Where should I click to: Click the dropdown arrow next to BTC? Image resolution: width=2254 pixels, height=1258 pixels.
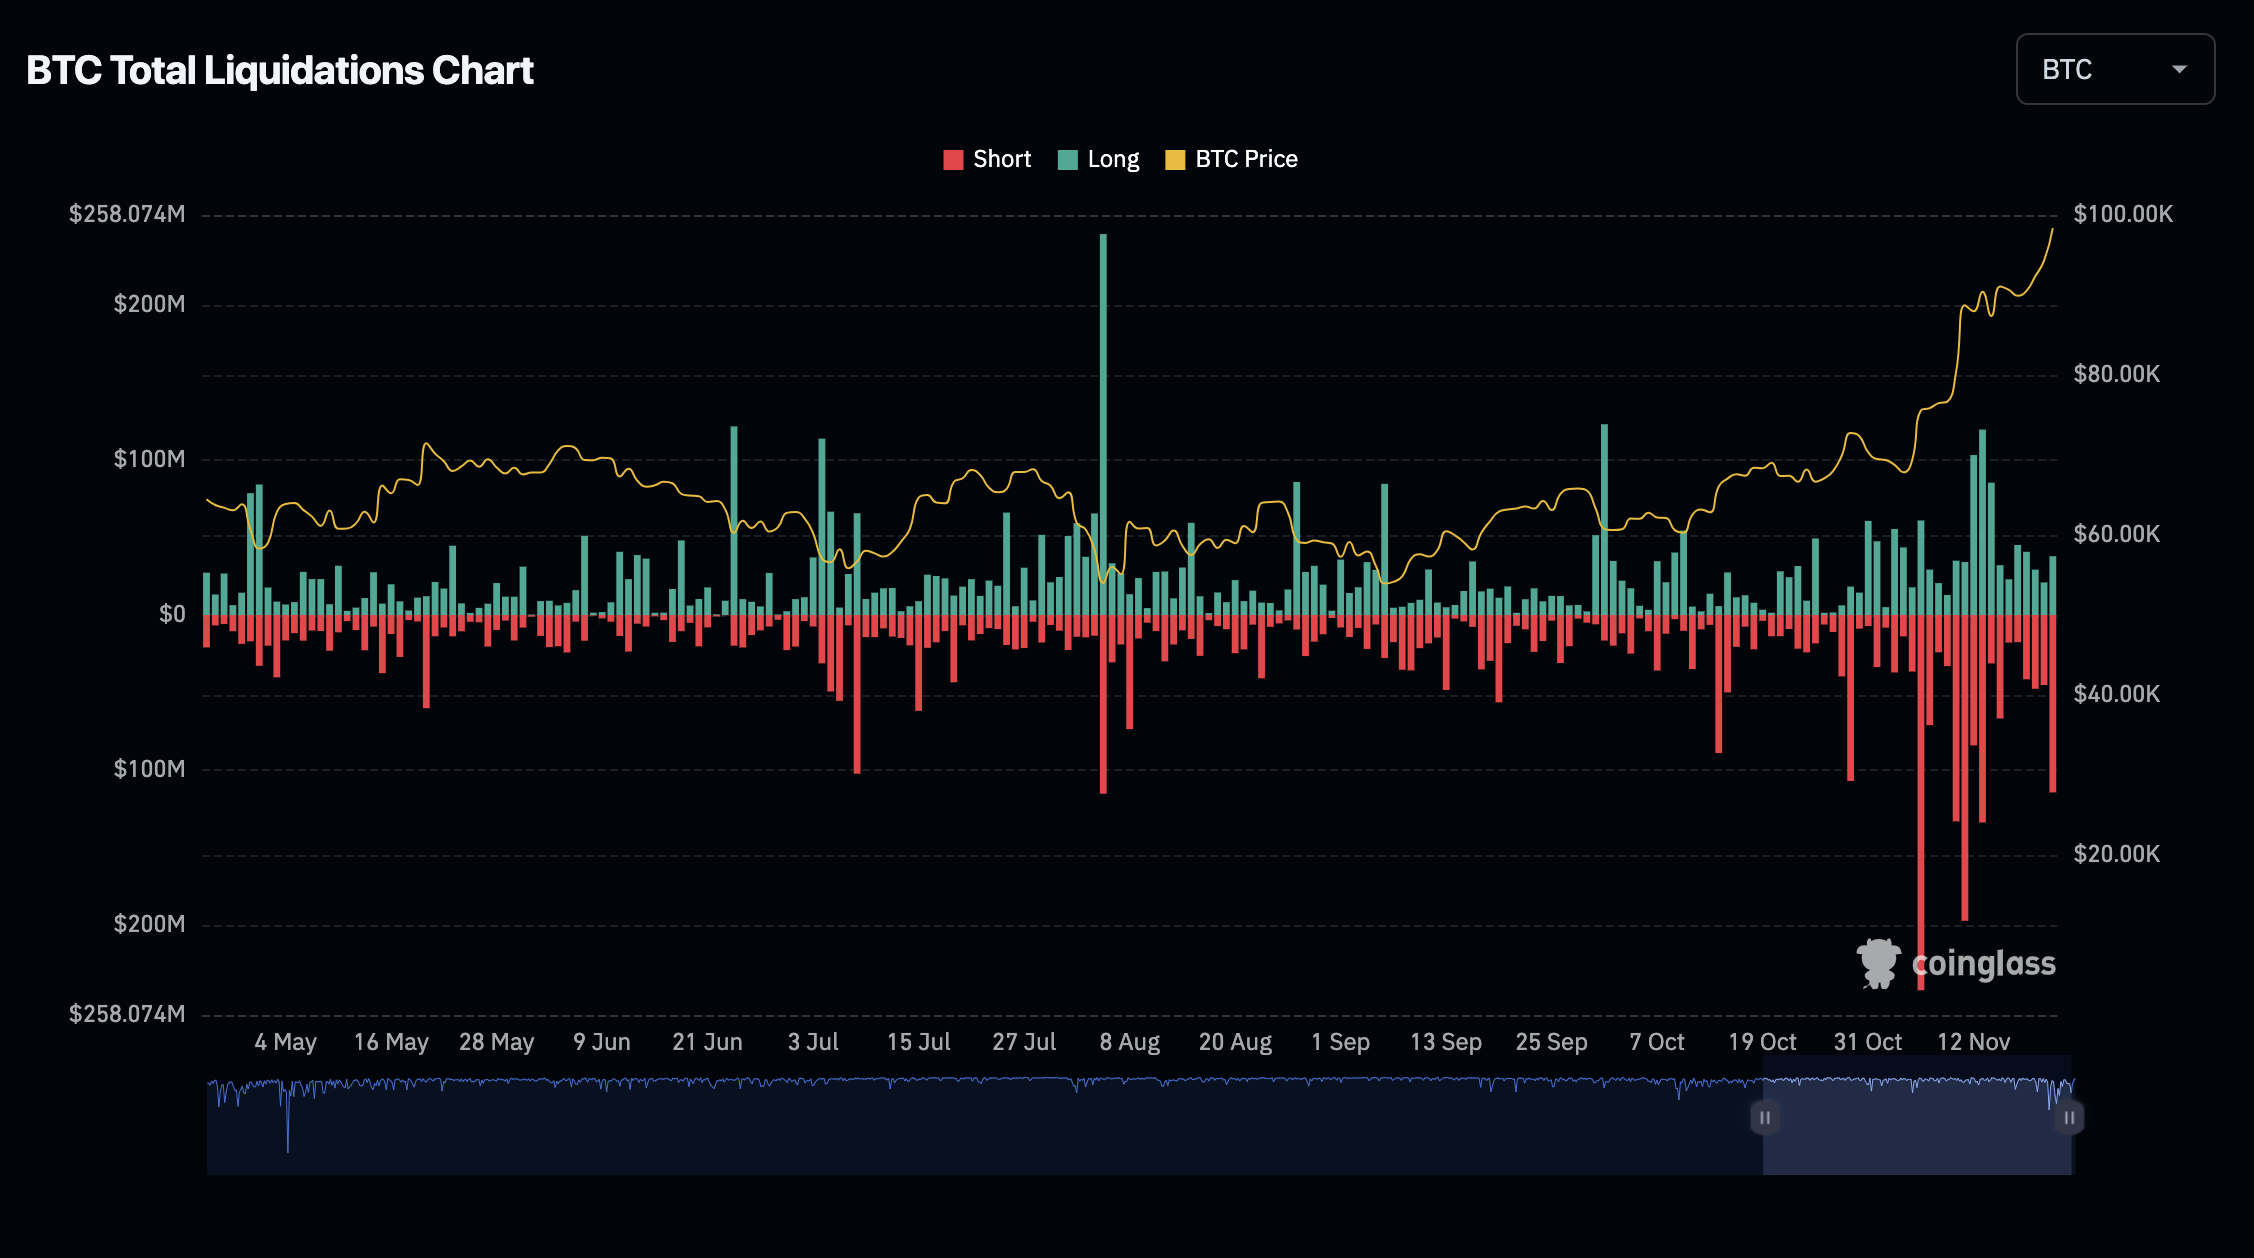[2179, 69]
